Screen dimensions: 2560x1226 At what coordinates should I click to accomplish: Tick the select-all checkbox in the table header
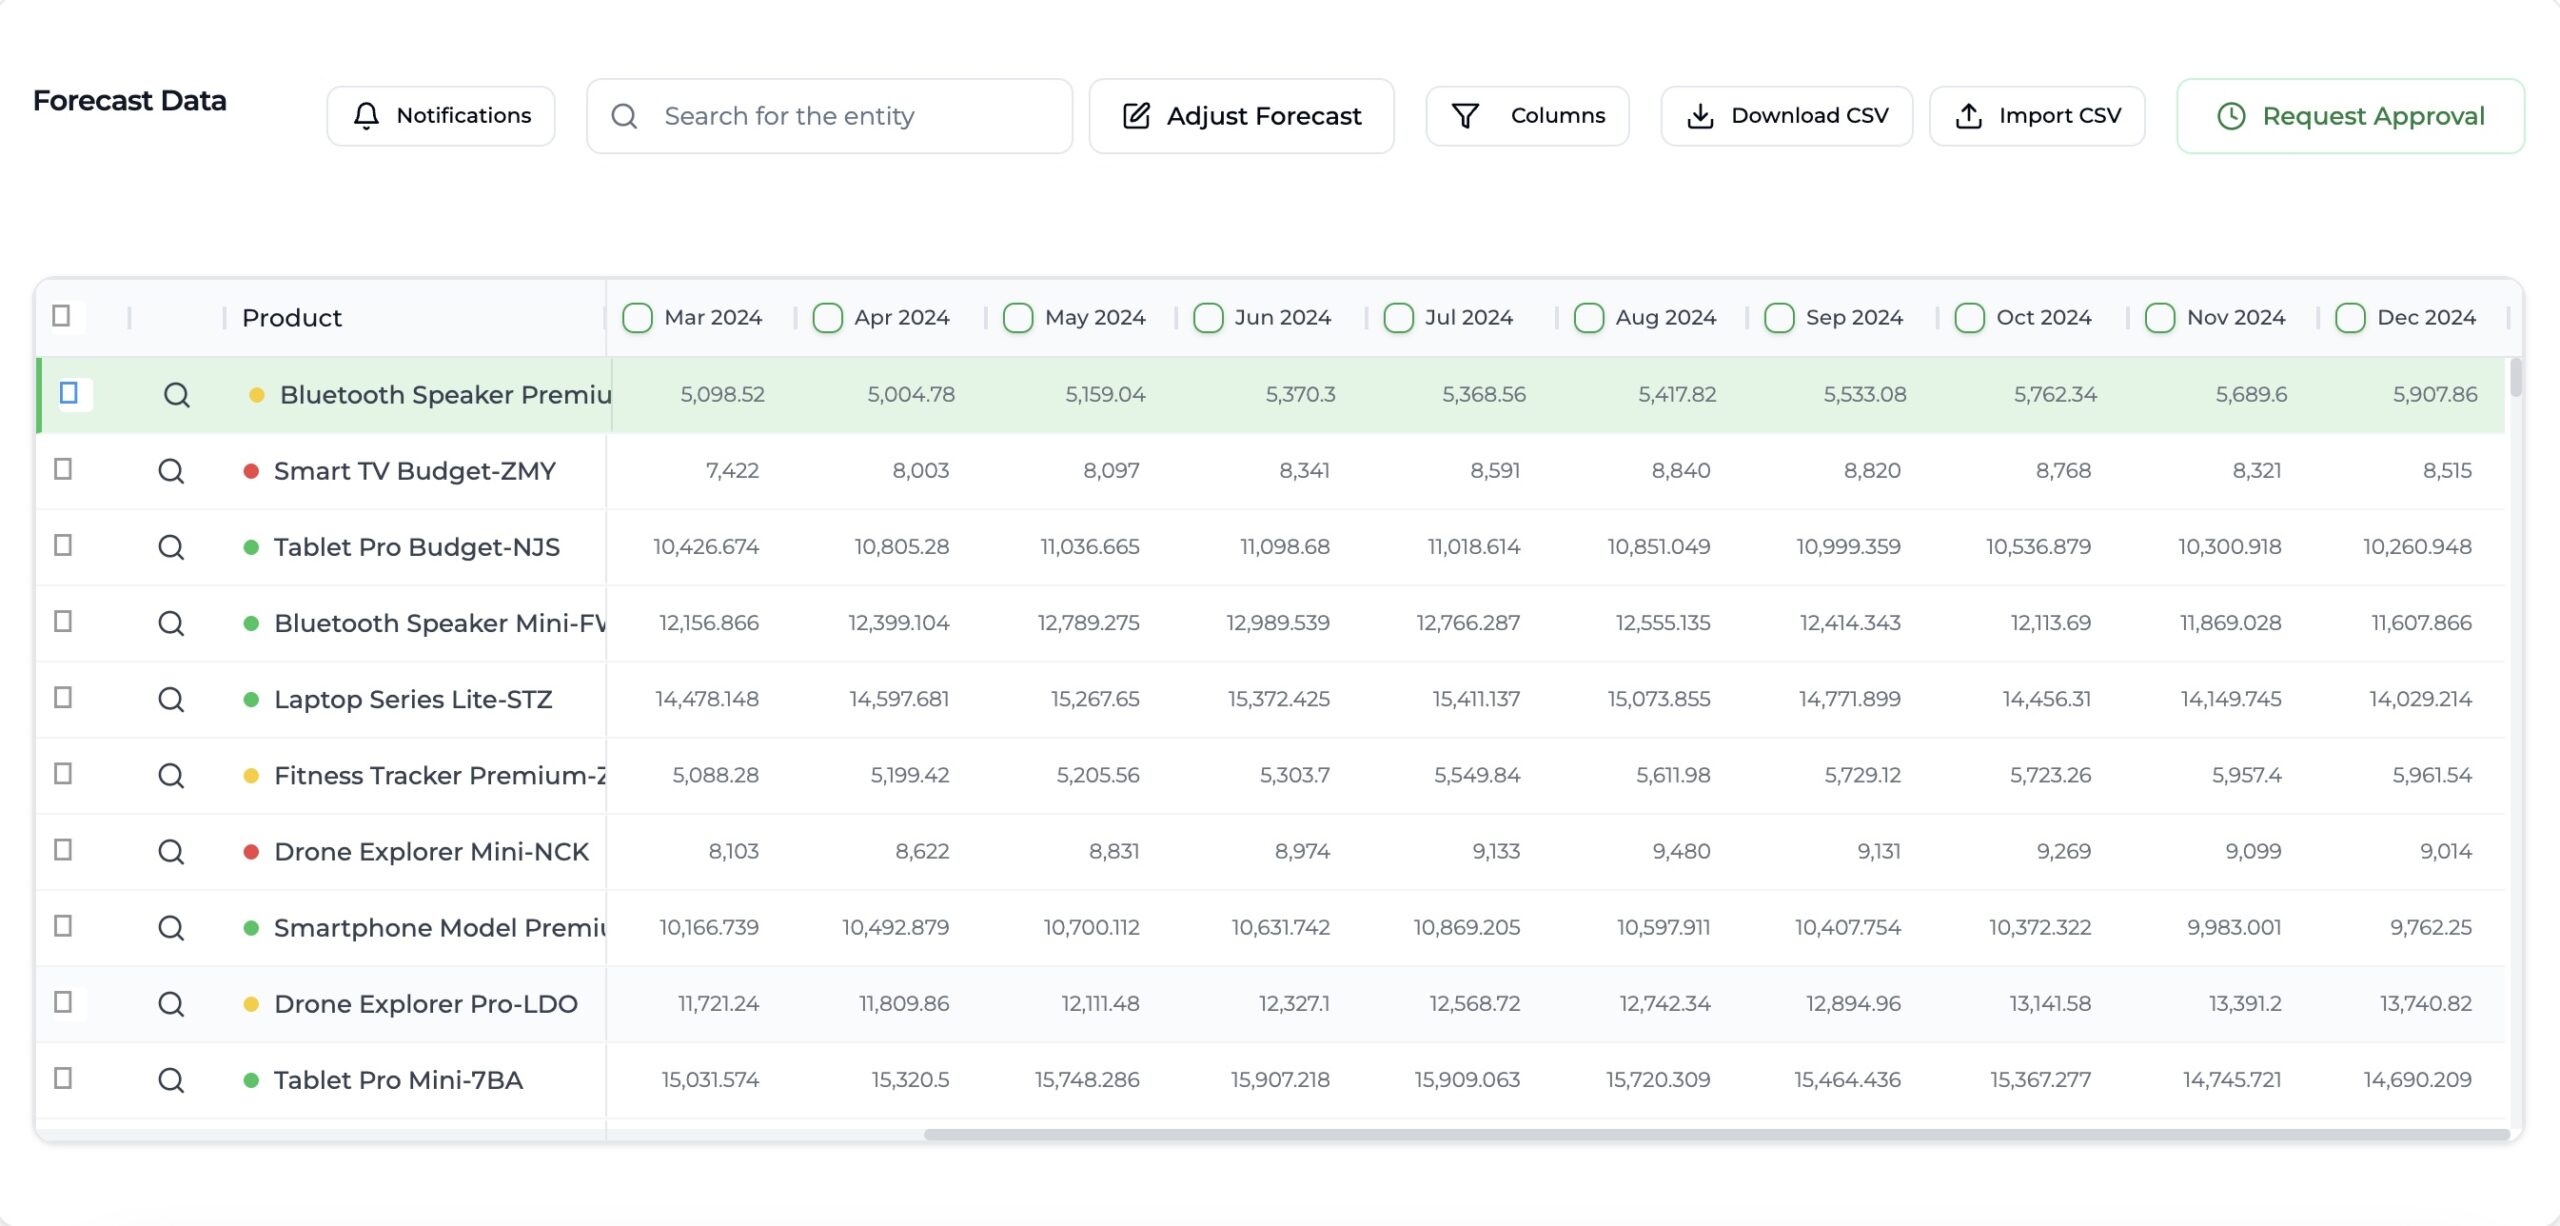62,316
